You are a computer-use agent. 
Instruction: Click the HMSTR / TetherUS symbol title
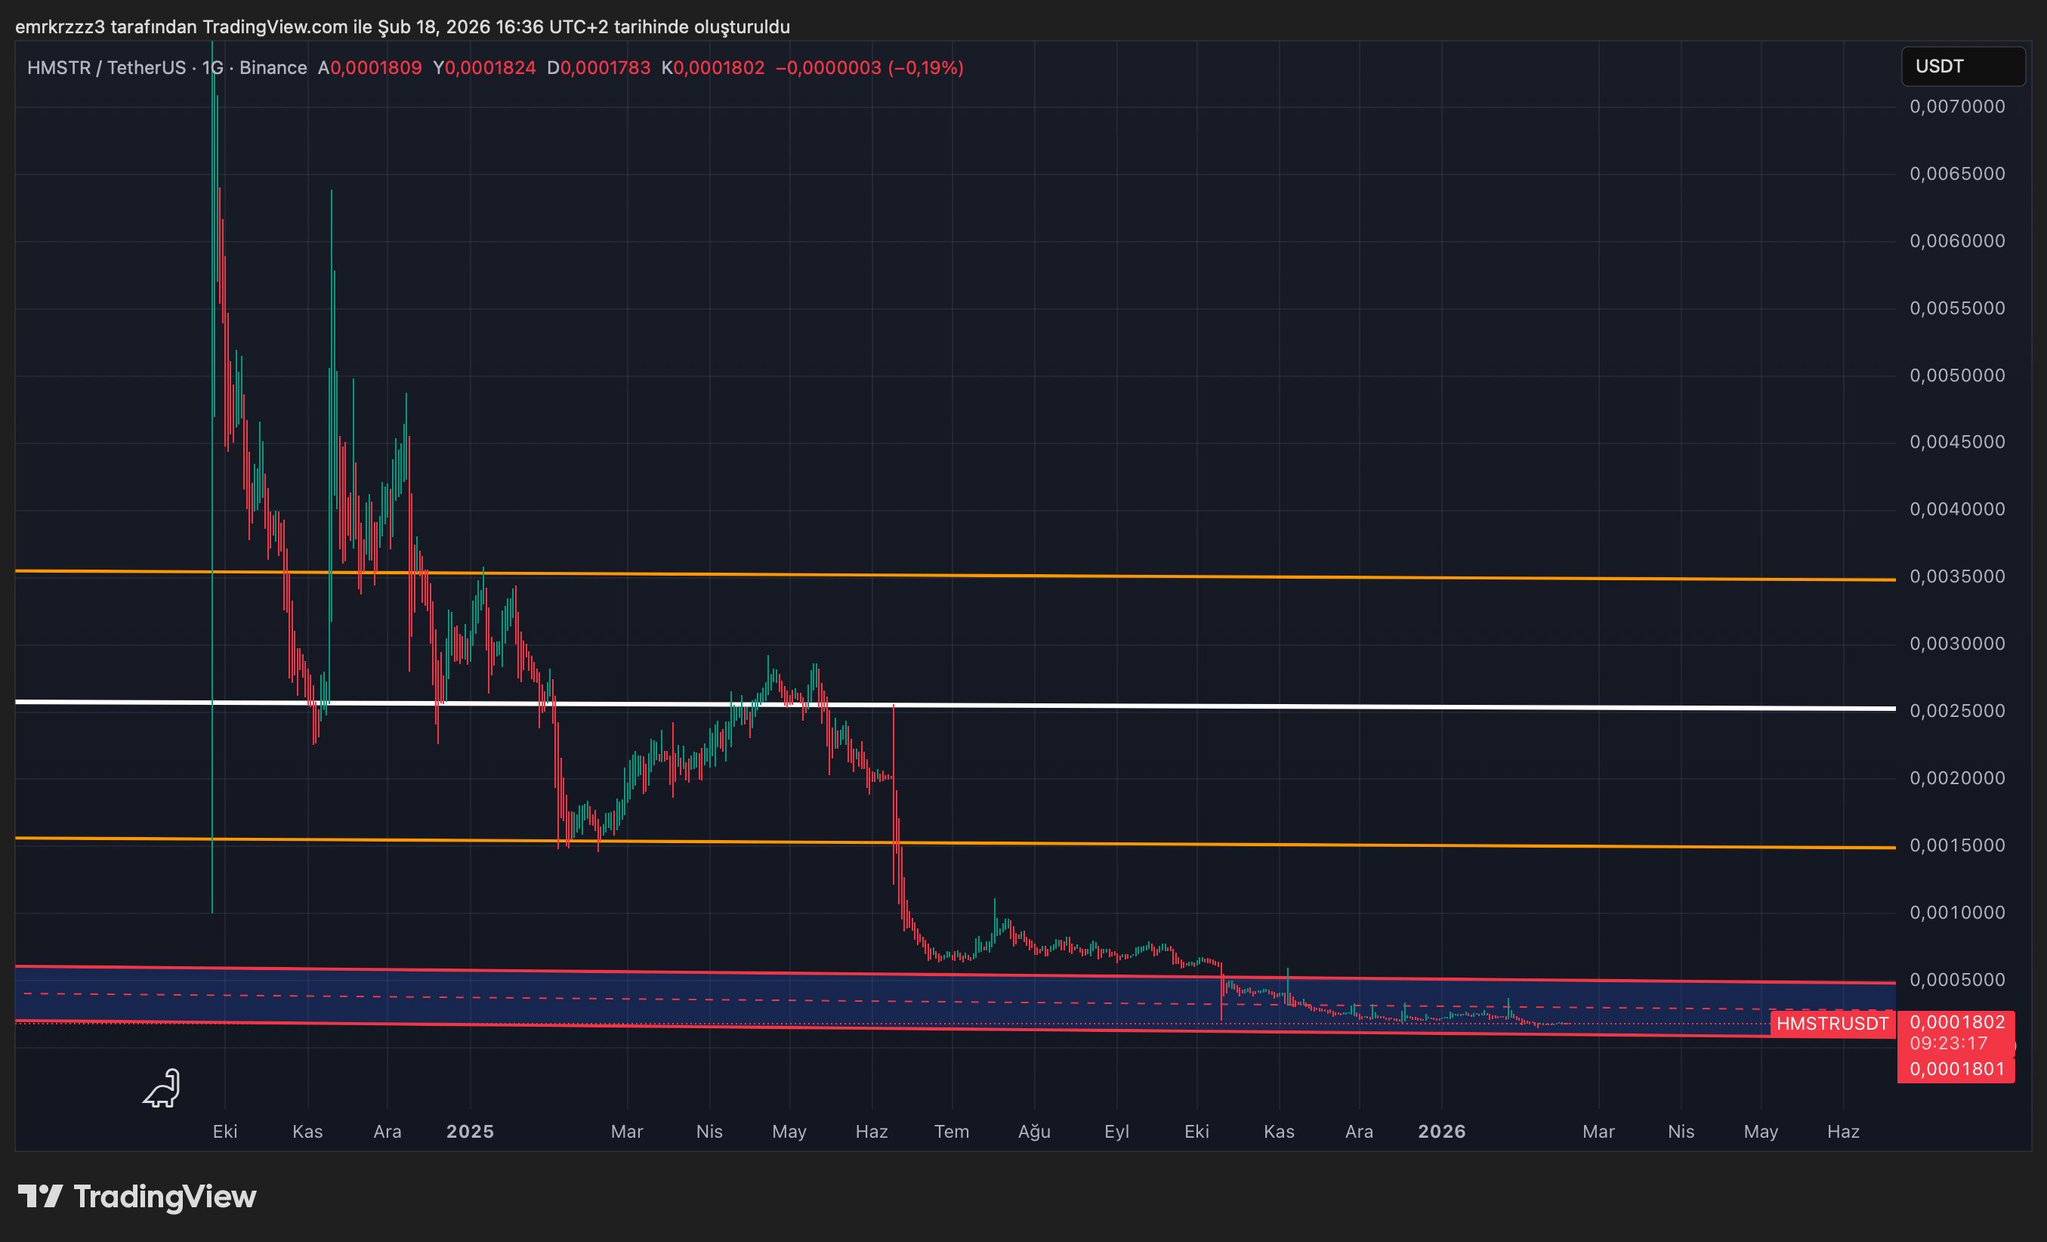click(107, 68)
